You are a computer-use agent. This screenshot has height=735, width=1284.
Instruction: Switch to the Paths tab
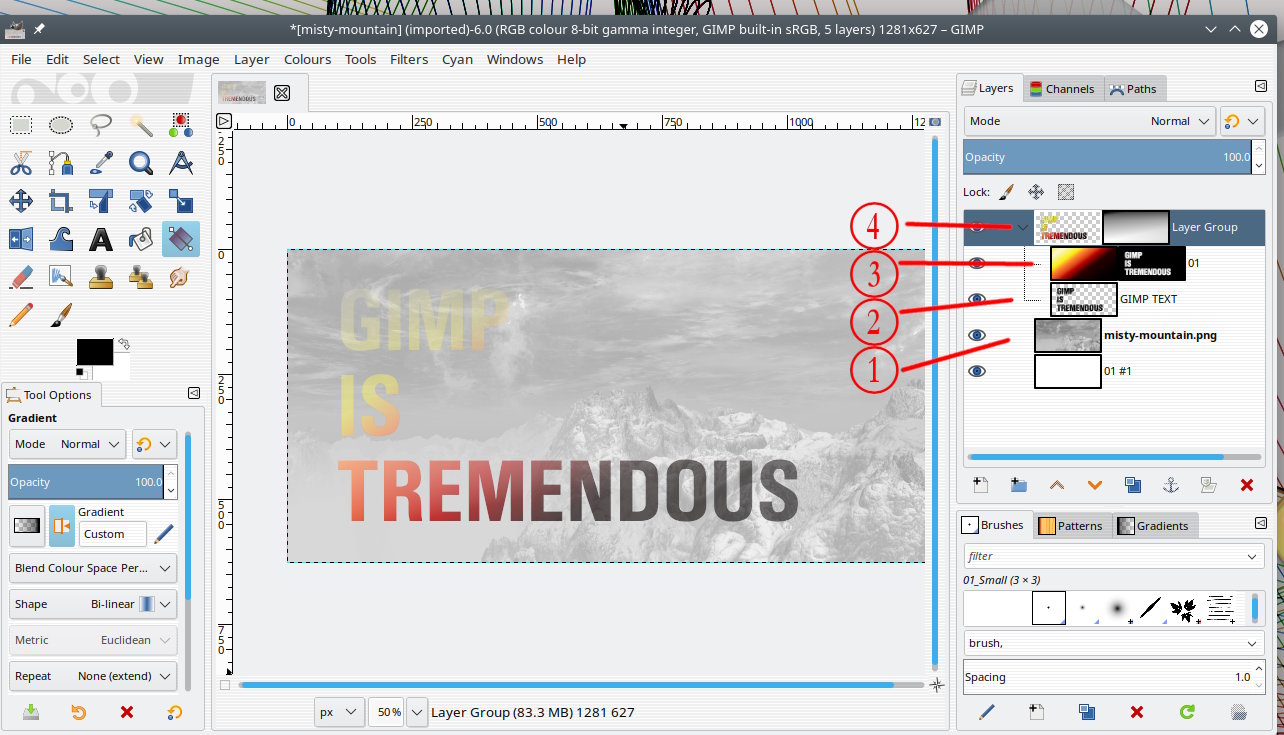[x=1133, y=89]
